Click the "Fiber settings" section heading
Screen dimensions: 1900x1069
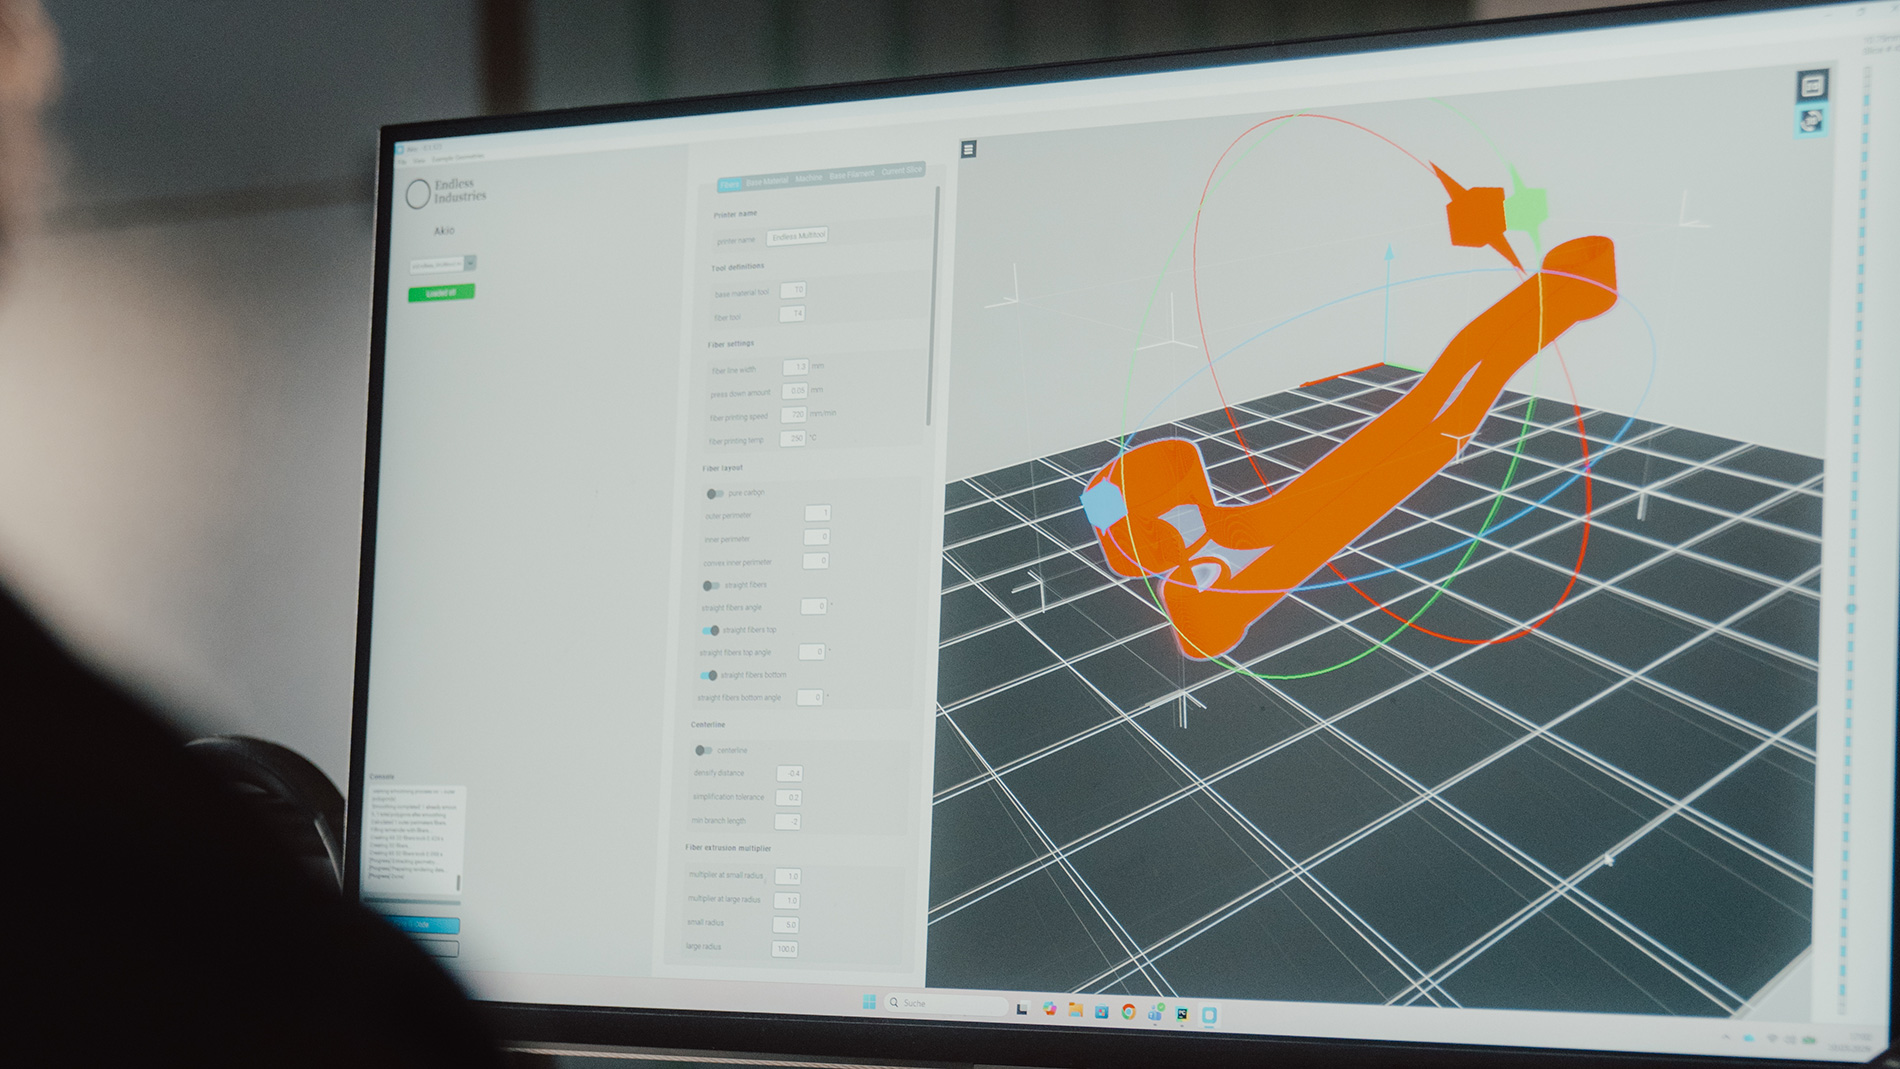tap(731, 344)
